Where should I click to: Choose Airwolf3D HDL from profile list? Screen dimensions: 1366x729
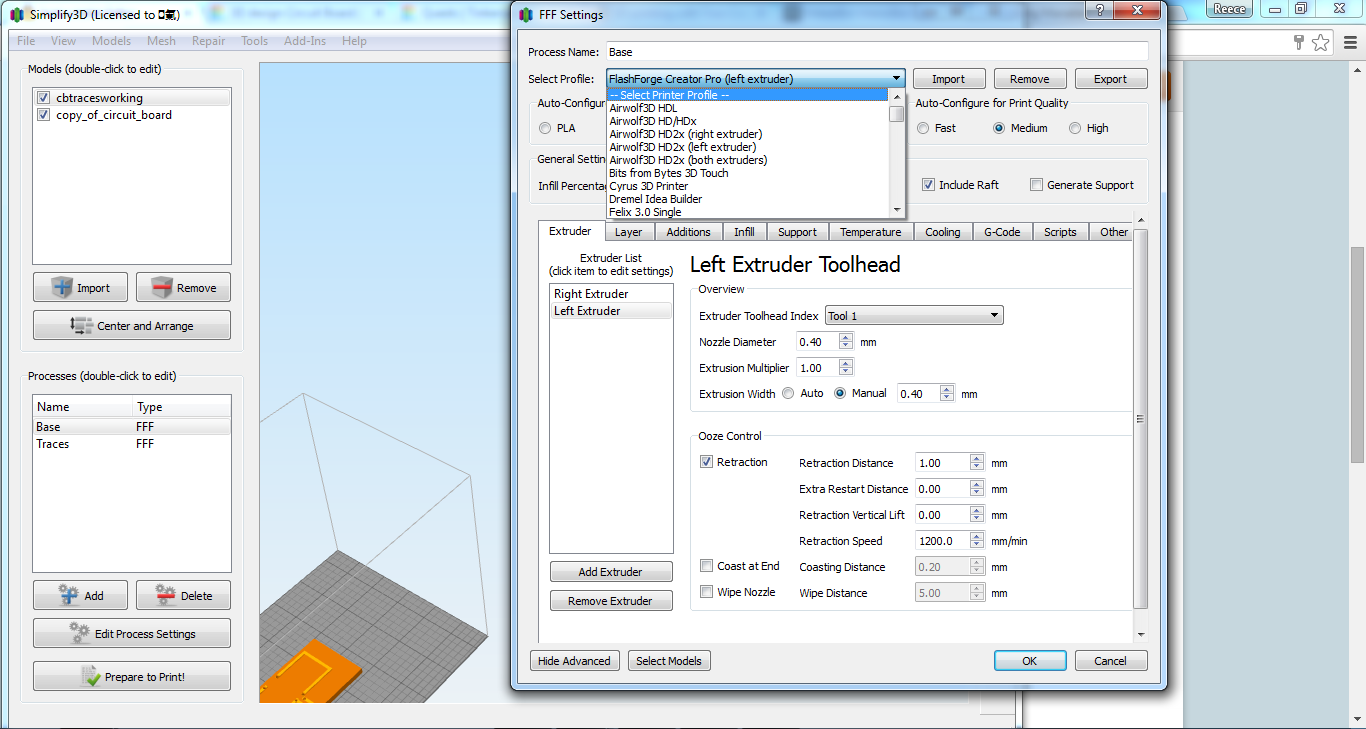pyautogui.click(x=748, y=108)
